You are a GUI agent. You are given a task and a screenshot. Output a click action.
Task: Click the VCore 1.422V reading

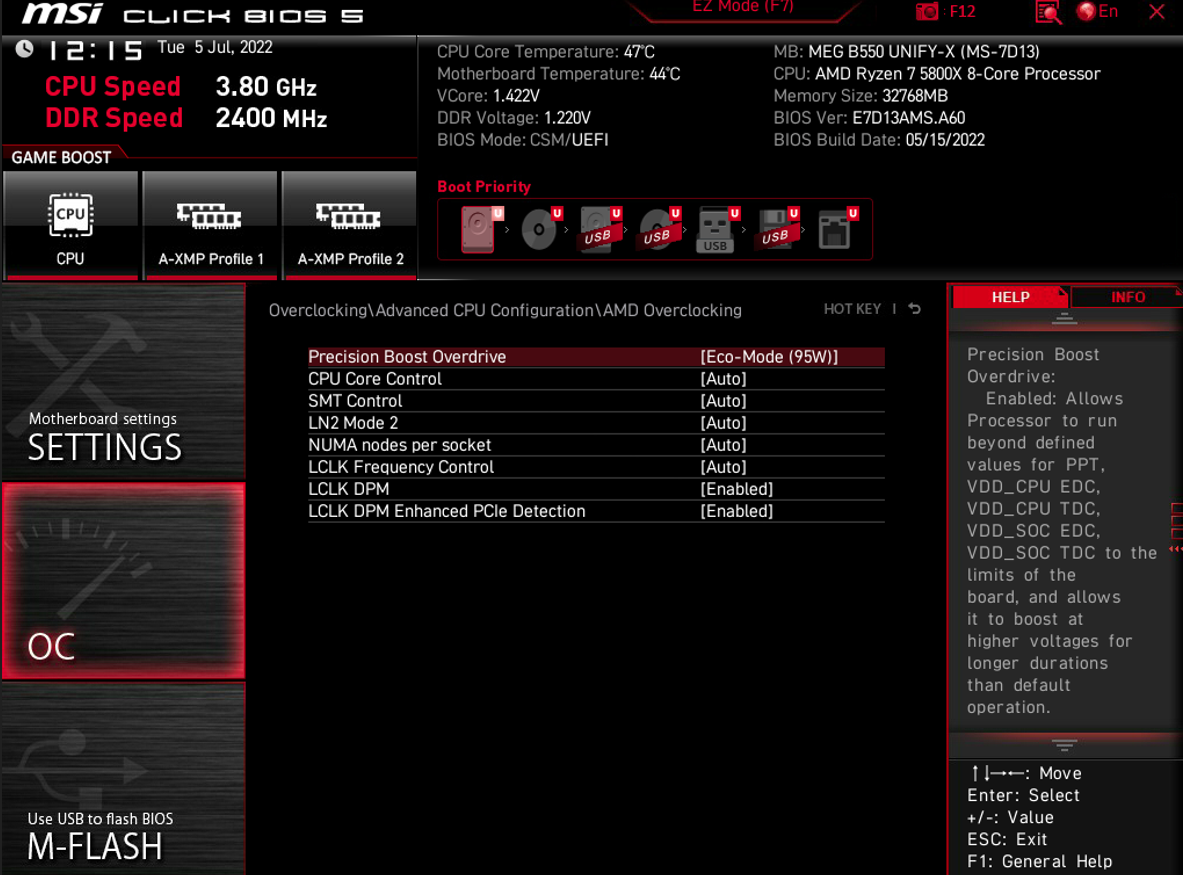click(x=488, y=96)
